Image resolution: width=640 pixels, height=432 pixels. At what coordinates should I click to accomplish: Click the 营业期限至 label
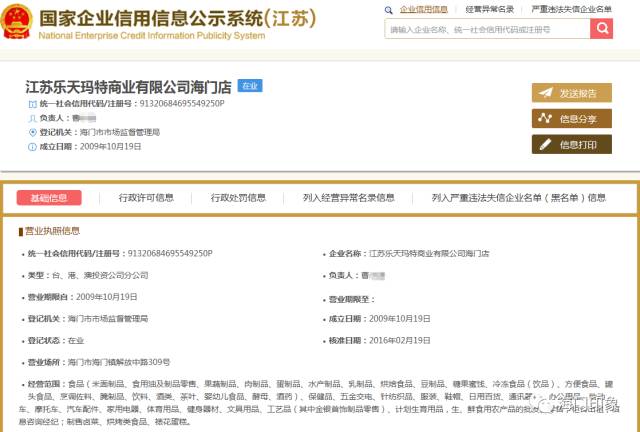(352, 300)
